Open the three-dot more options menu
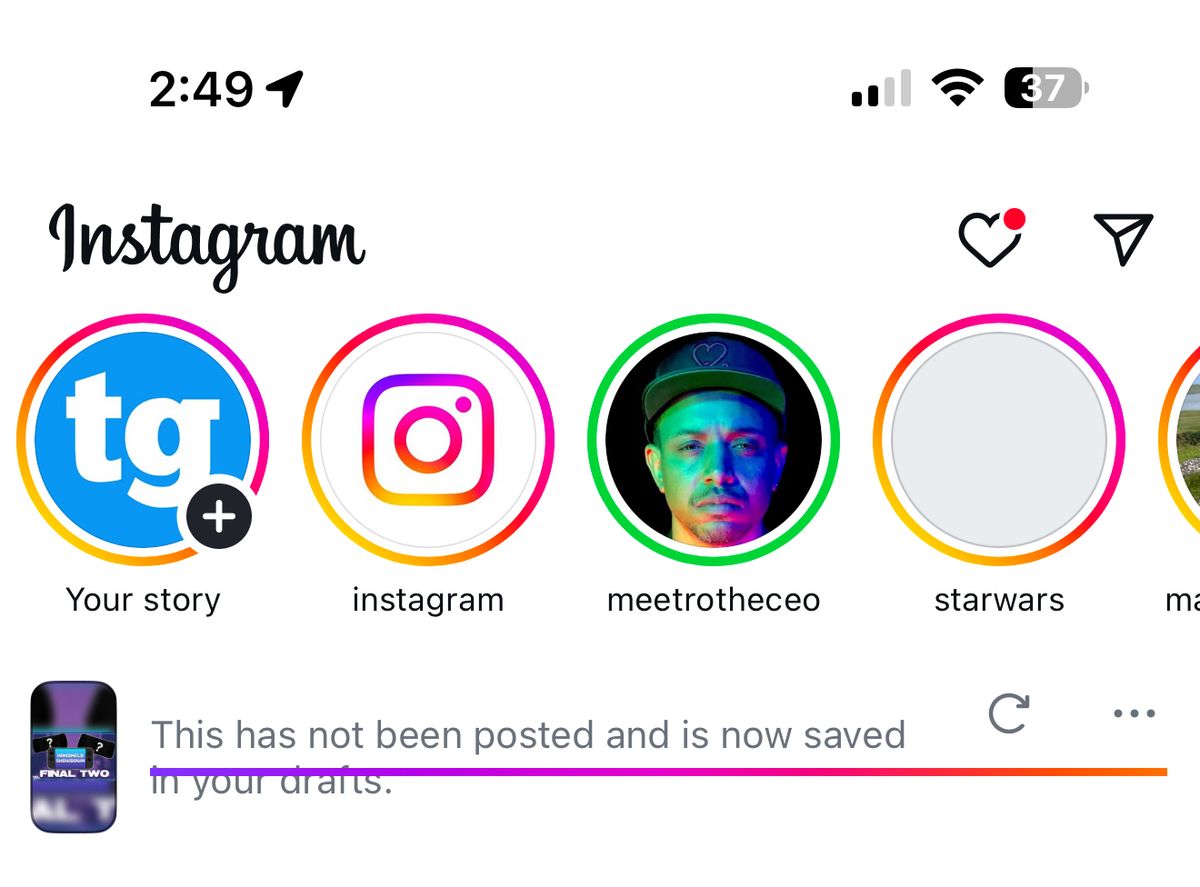 pos(1134,714)
